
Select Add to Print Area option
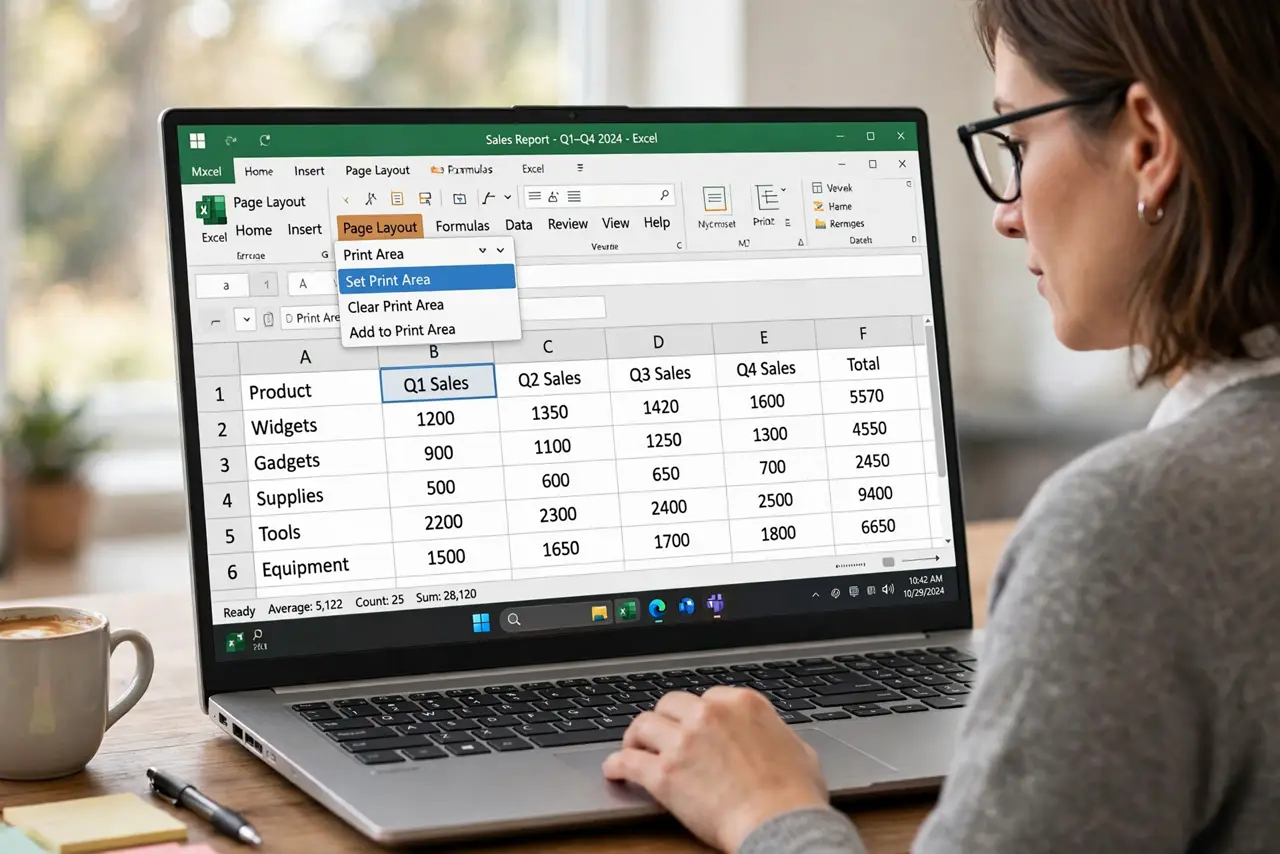tap(402, 331)
